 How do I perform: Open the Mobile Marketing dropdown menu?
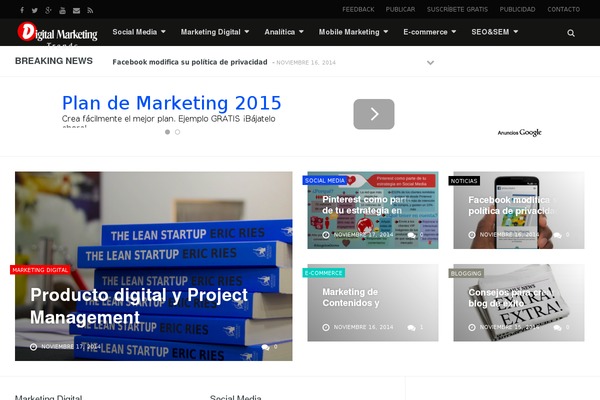point(353,32)
